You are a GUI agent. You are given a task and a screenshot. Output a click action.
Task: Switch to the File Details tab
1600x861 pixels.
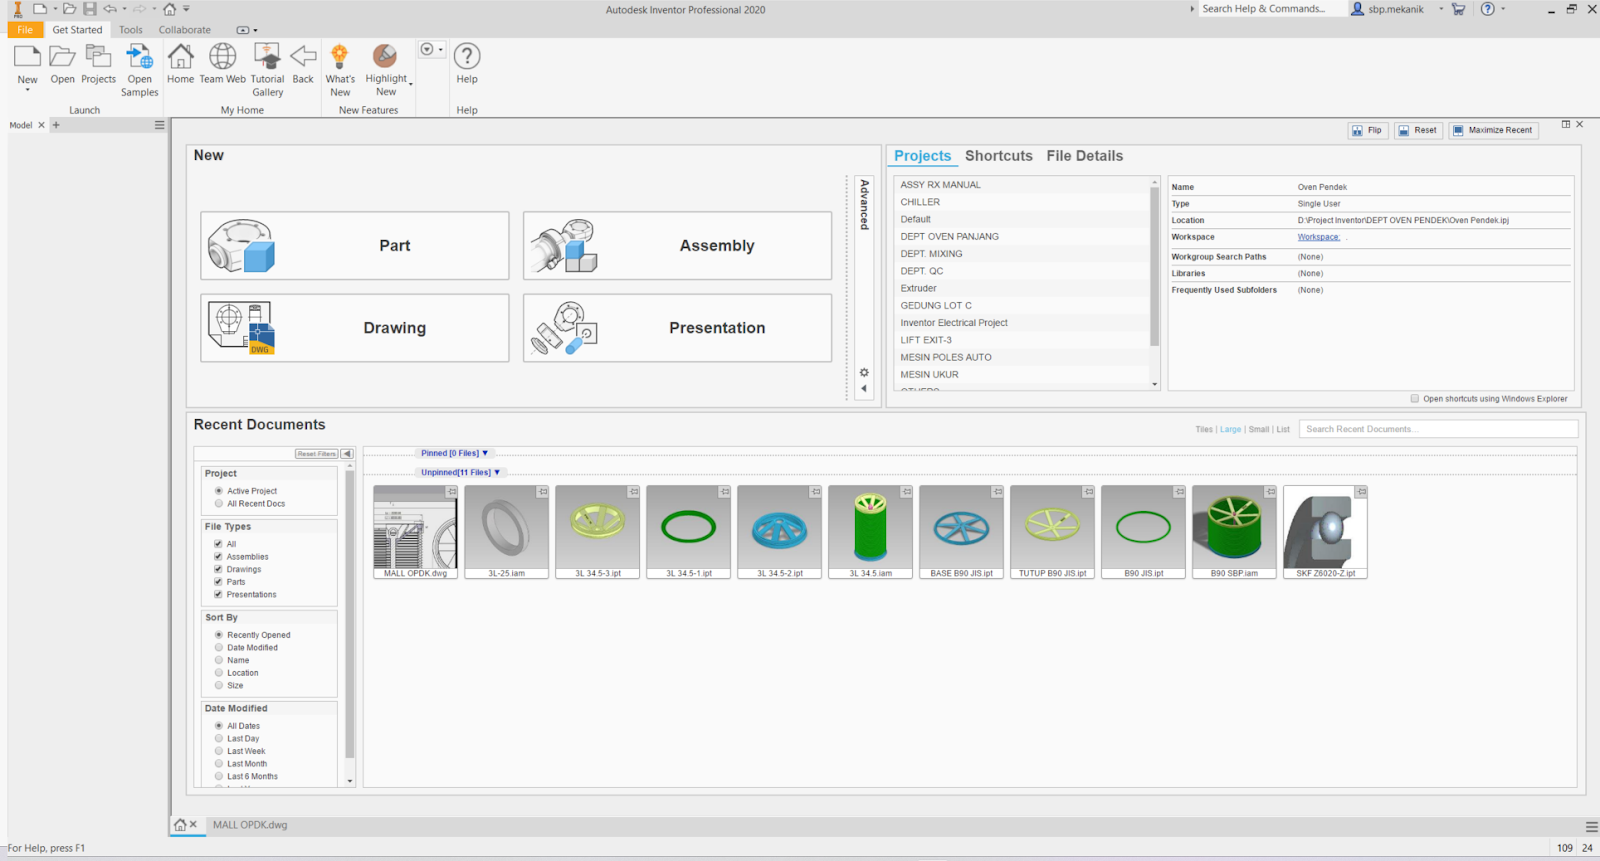(x=1084, y=156)
